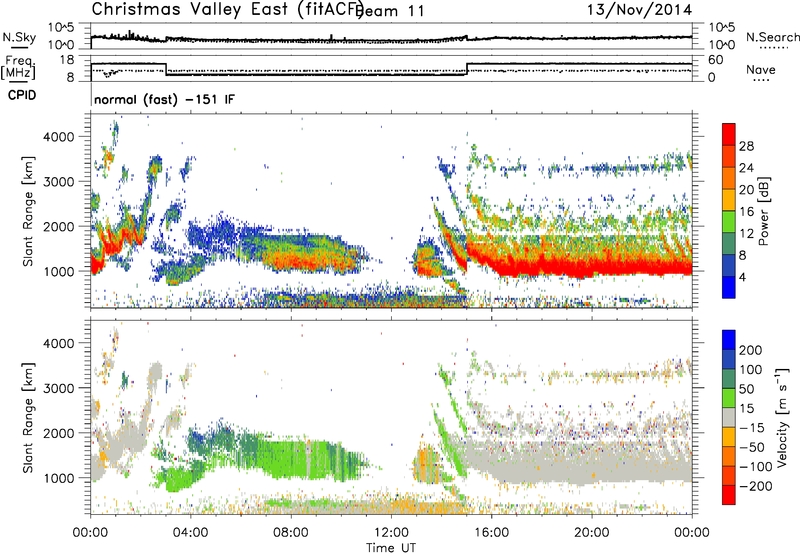Click the "28" Power colorbar value
Viewport: 800px width, 554px height.
pos(746,146)
